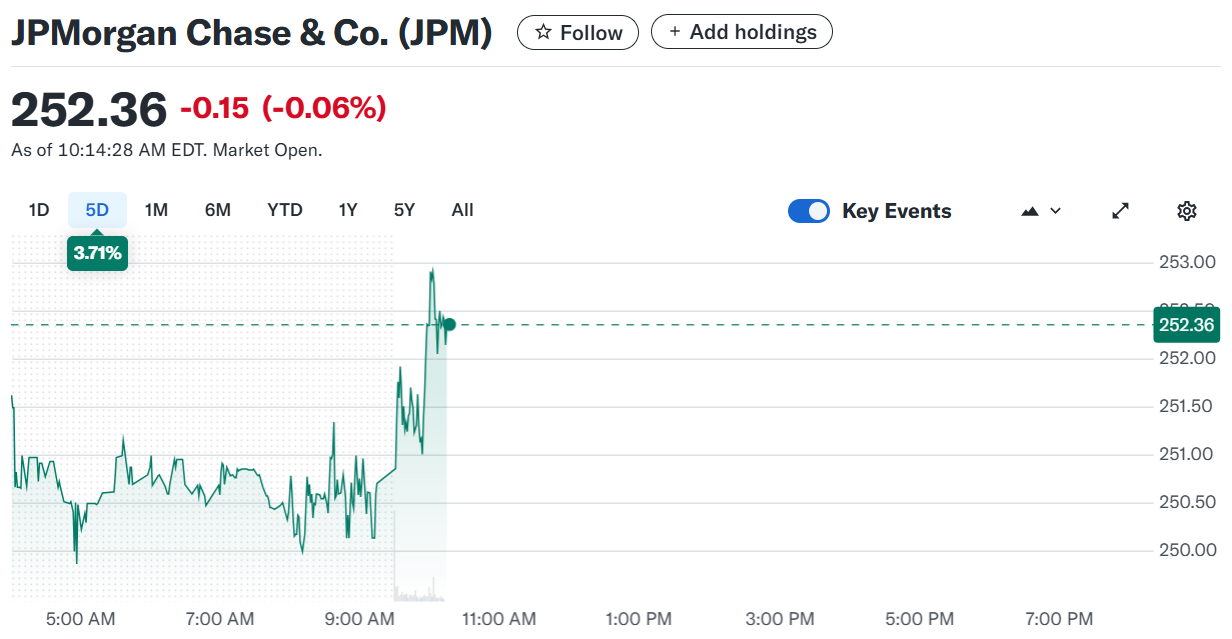The height and width of the screenshot is (639, 1232).
Task: Open the chart type dropdown chevron
Action: (x=1055, y=211)
